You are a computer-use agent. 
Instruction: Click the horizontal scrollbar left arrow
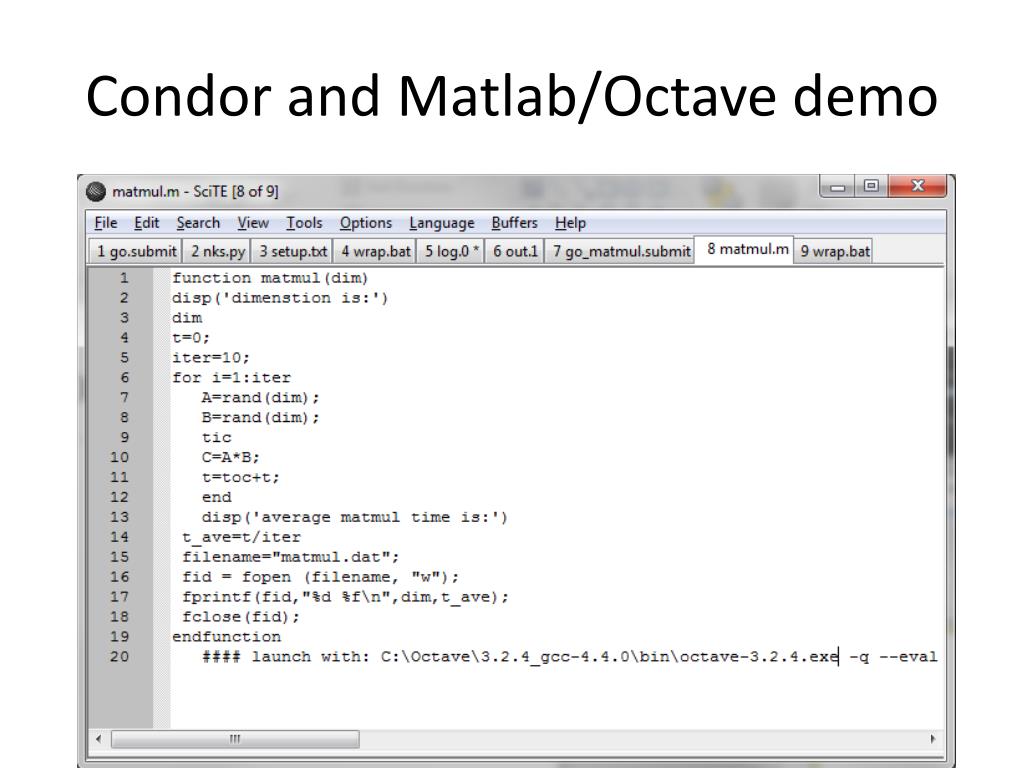coord(99,739)
